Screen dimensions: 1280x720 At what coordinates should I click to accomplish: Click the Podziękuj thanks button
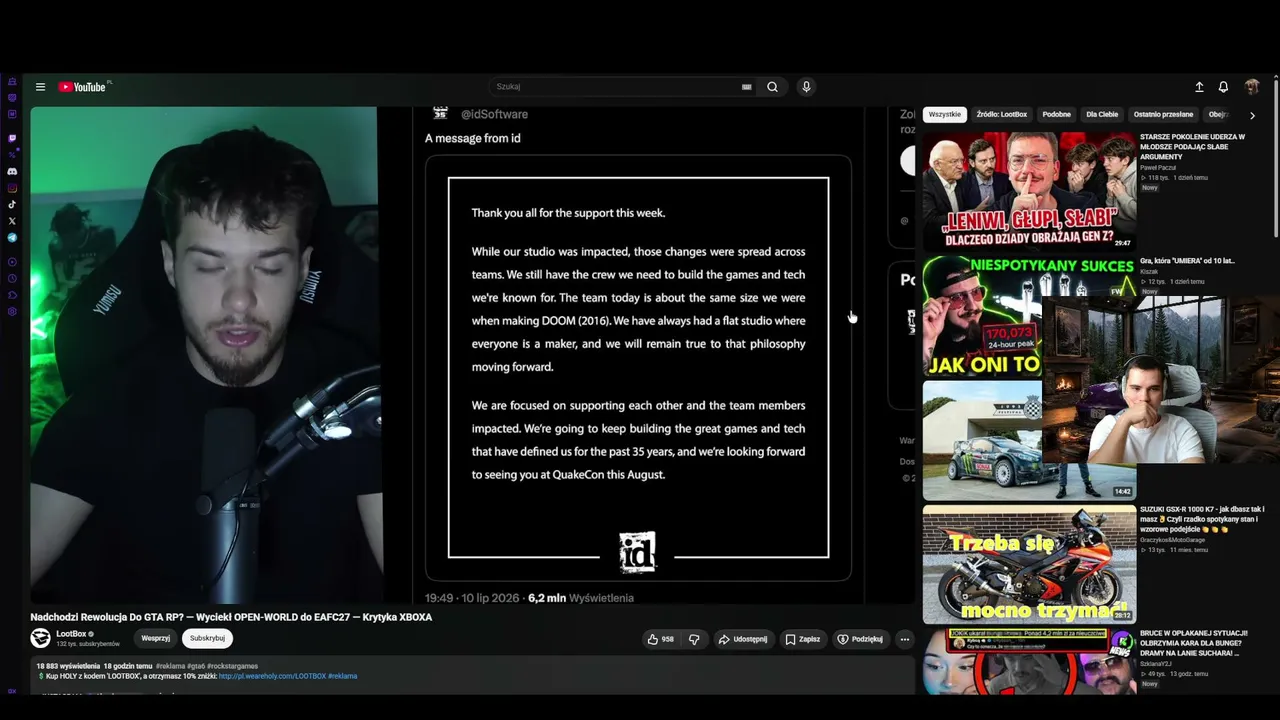[860, 639]
